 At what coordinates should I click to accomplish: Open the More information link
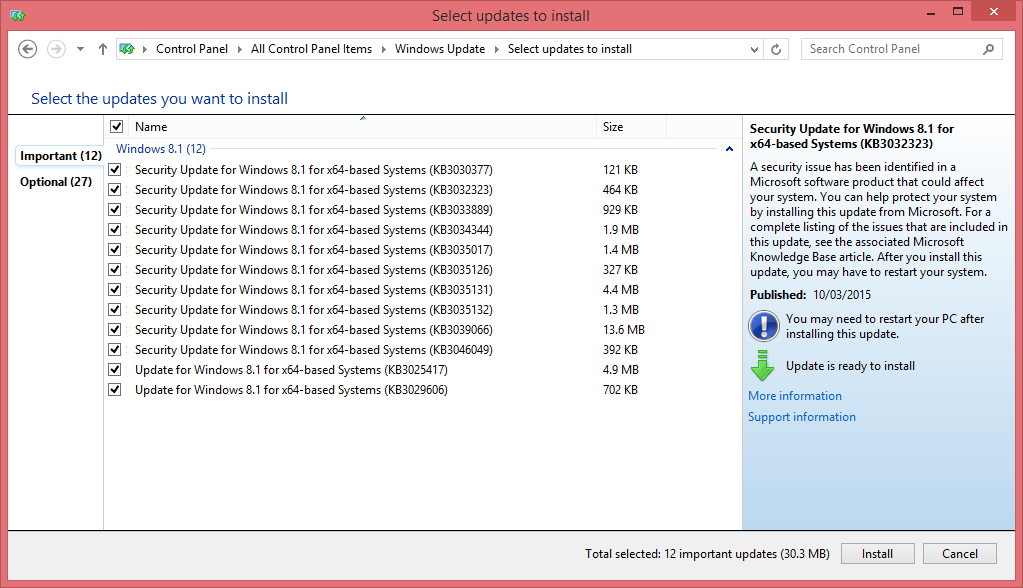(x=795, y=396)
